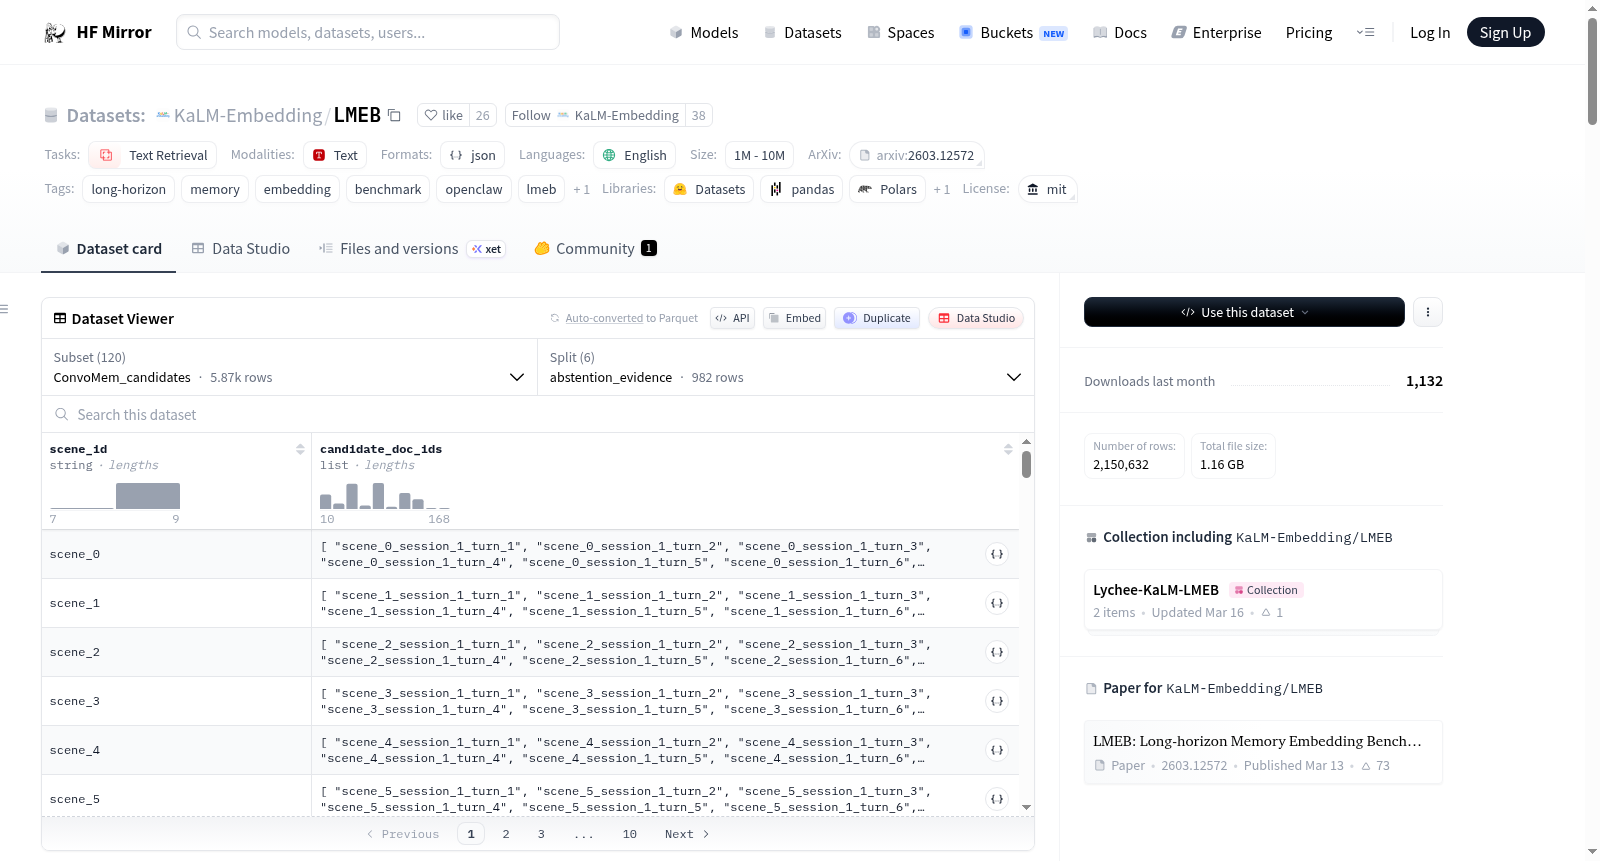Select the Polars library tag

click(x=887, y=189)
